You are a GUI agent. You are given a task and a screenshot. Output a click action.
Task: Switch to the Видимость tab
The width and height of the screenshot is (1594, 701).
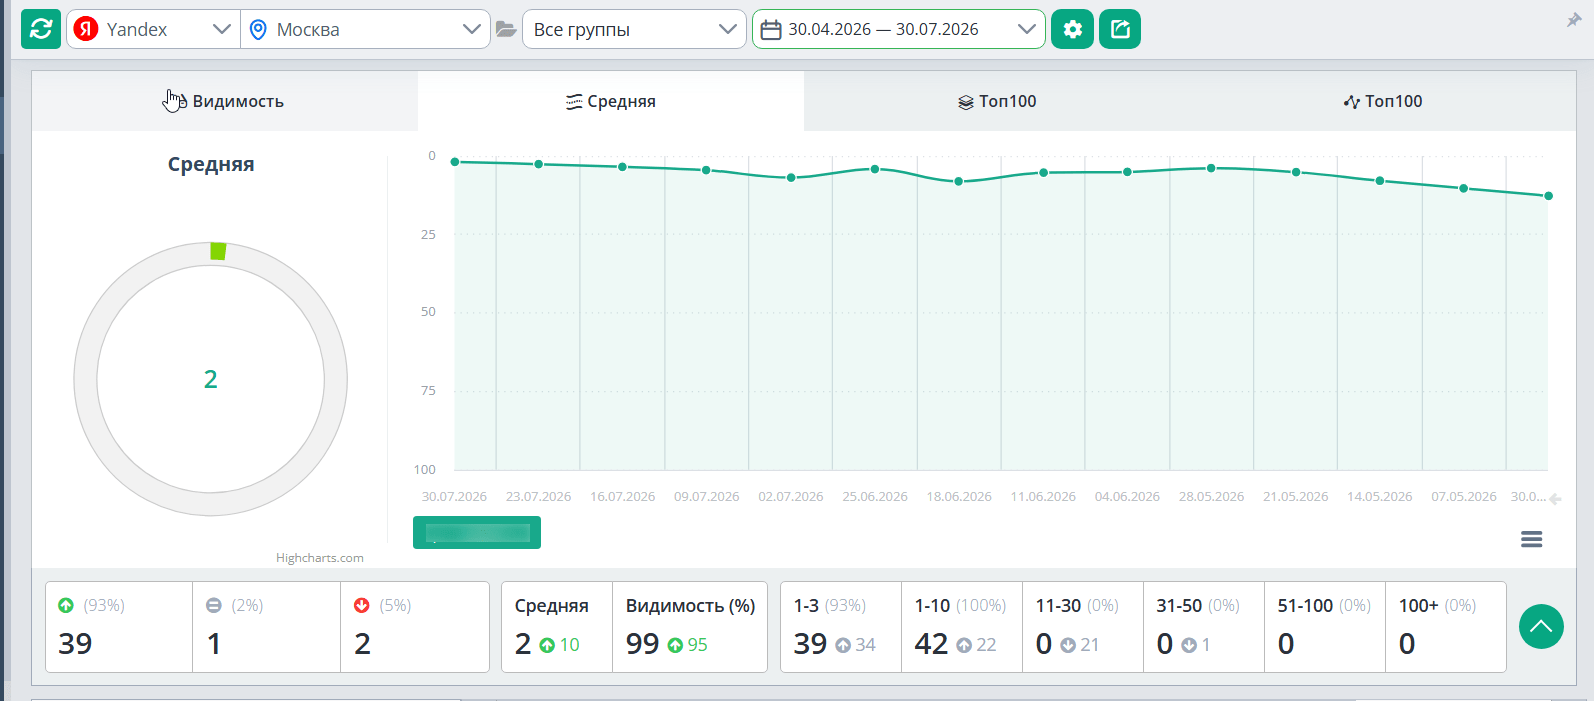pyautogui.click(x=225, y=101)
